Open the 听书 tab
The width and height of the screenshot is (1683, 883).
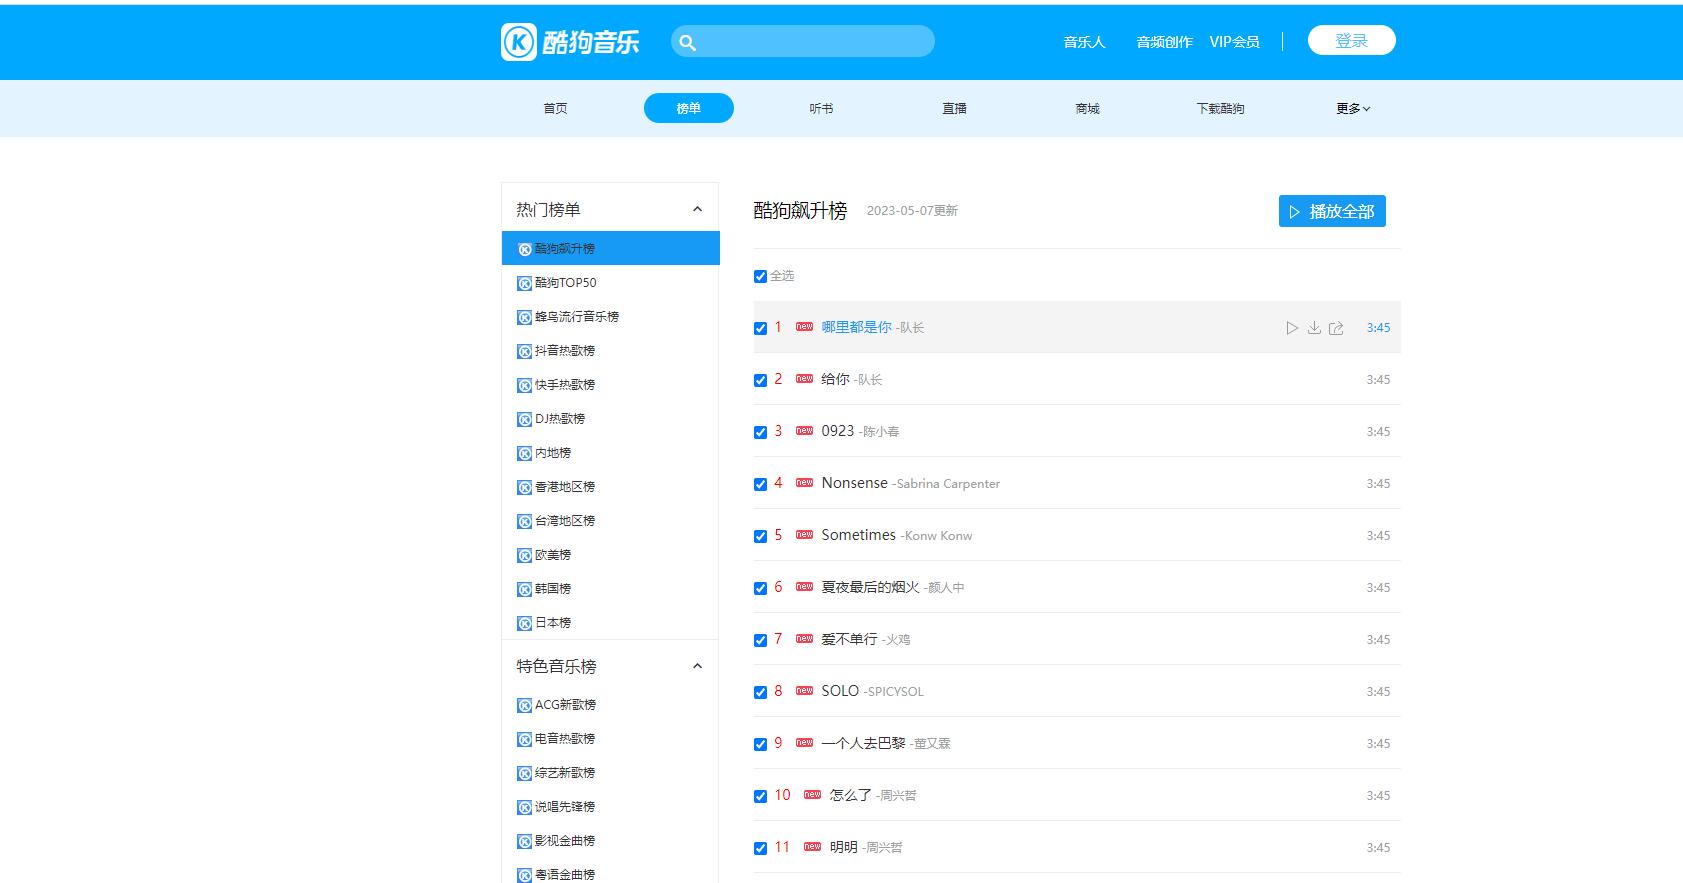point(821,108)
